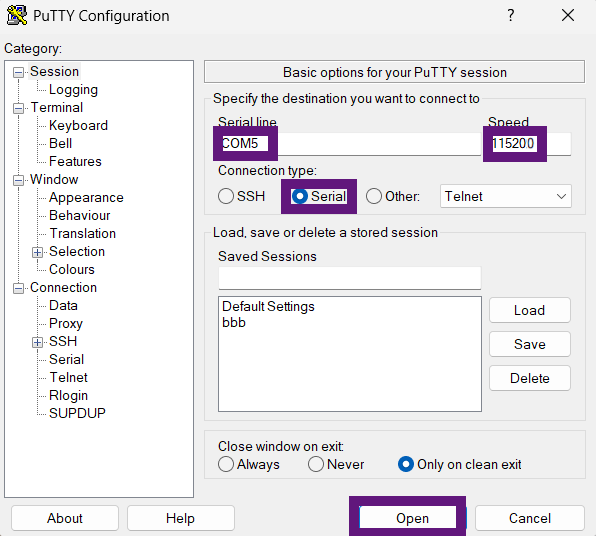Click the PuTTY icon in the title bar
Image resolution: width=596 pixels, height=536 pixels.
tap(16, 16)
